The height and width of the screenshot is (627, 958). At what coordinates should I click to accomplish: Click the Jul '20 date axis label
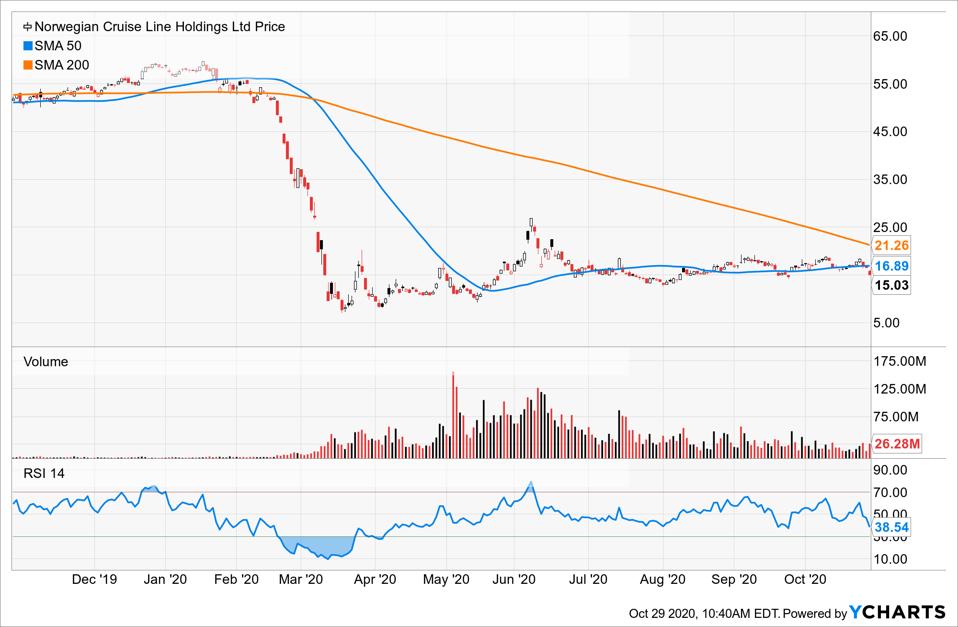(588, 579)
